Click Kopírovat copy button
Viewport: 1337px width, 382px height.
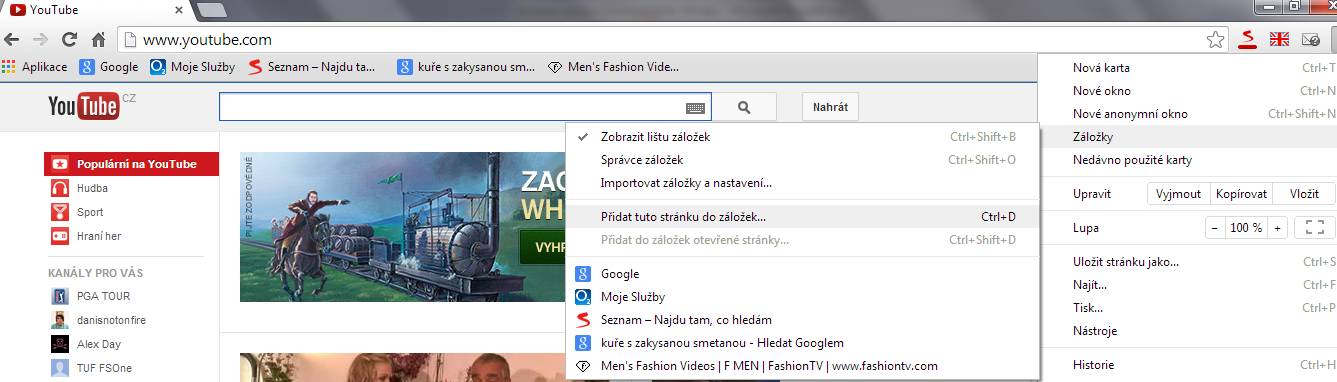click(1242, 194)
